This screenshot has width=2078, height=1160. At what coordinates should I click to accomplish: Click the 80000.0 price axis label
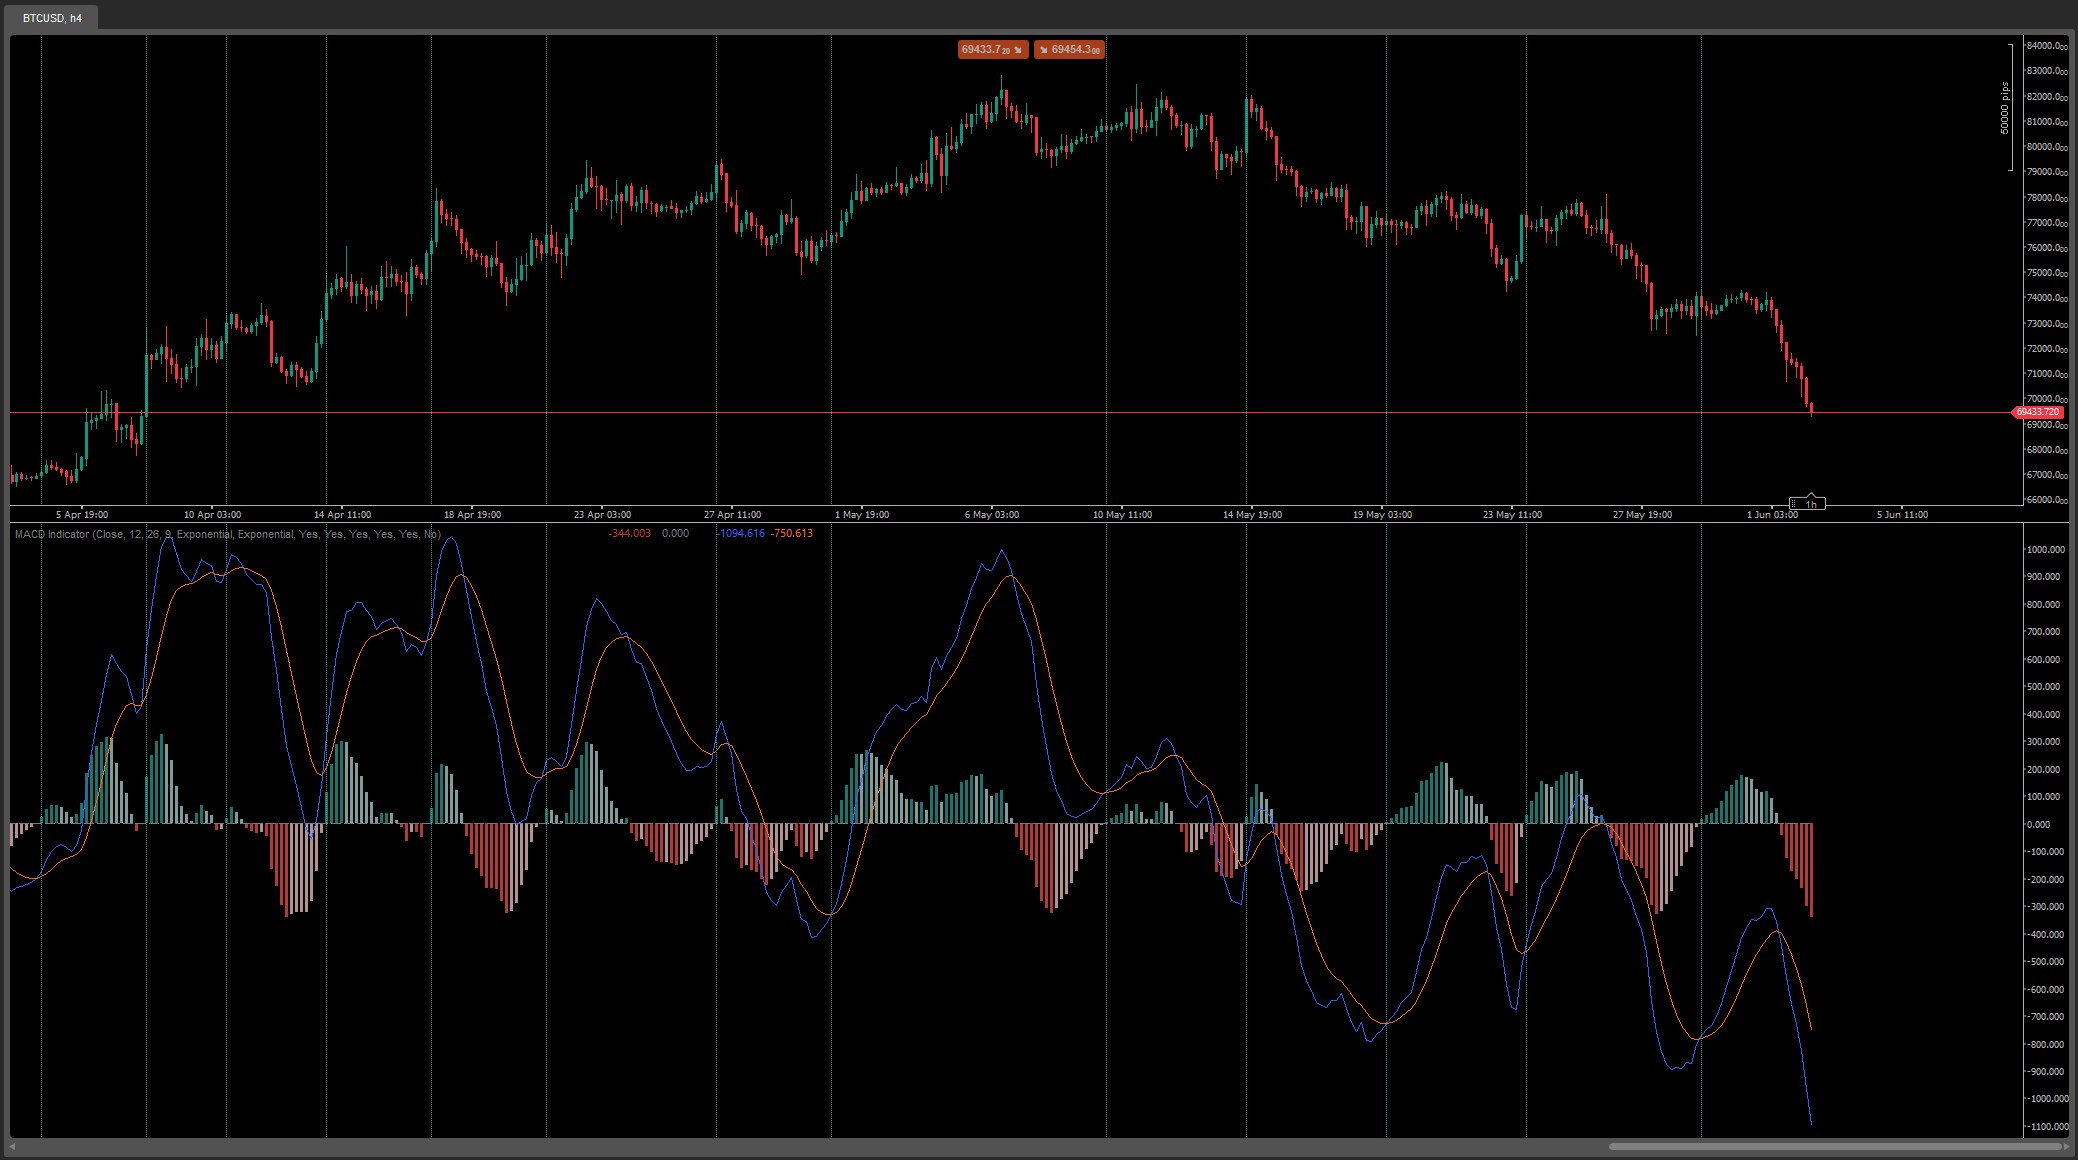[x=2046, y=147]
